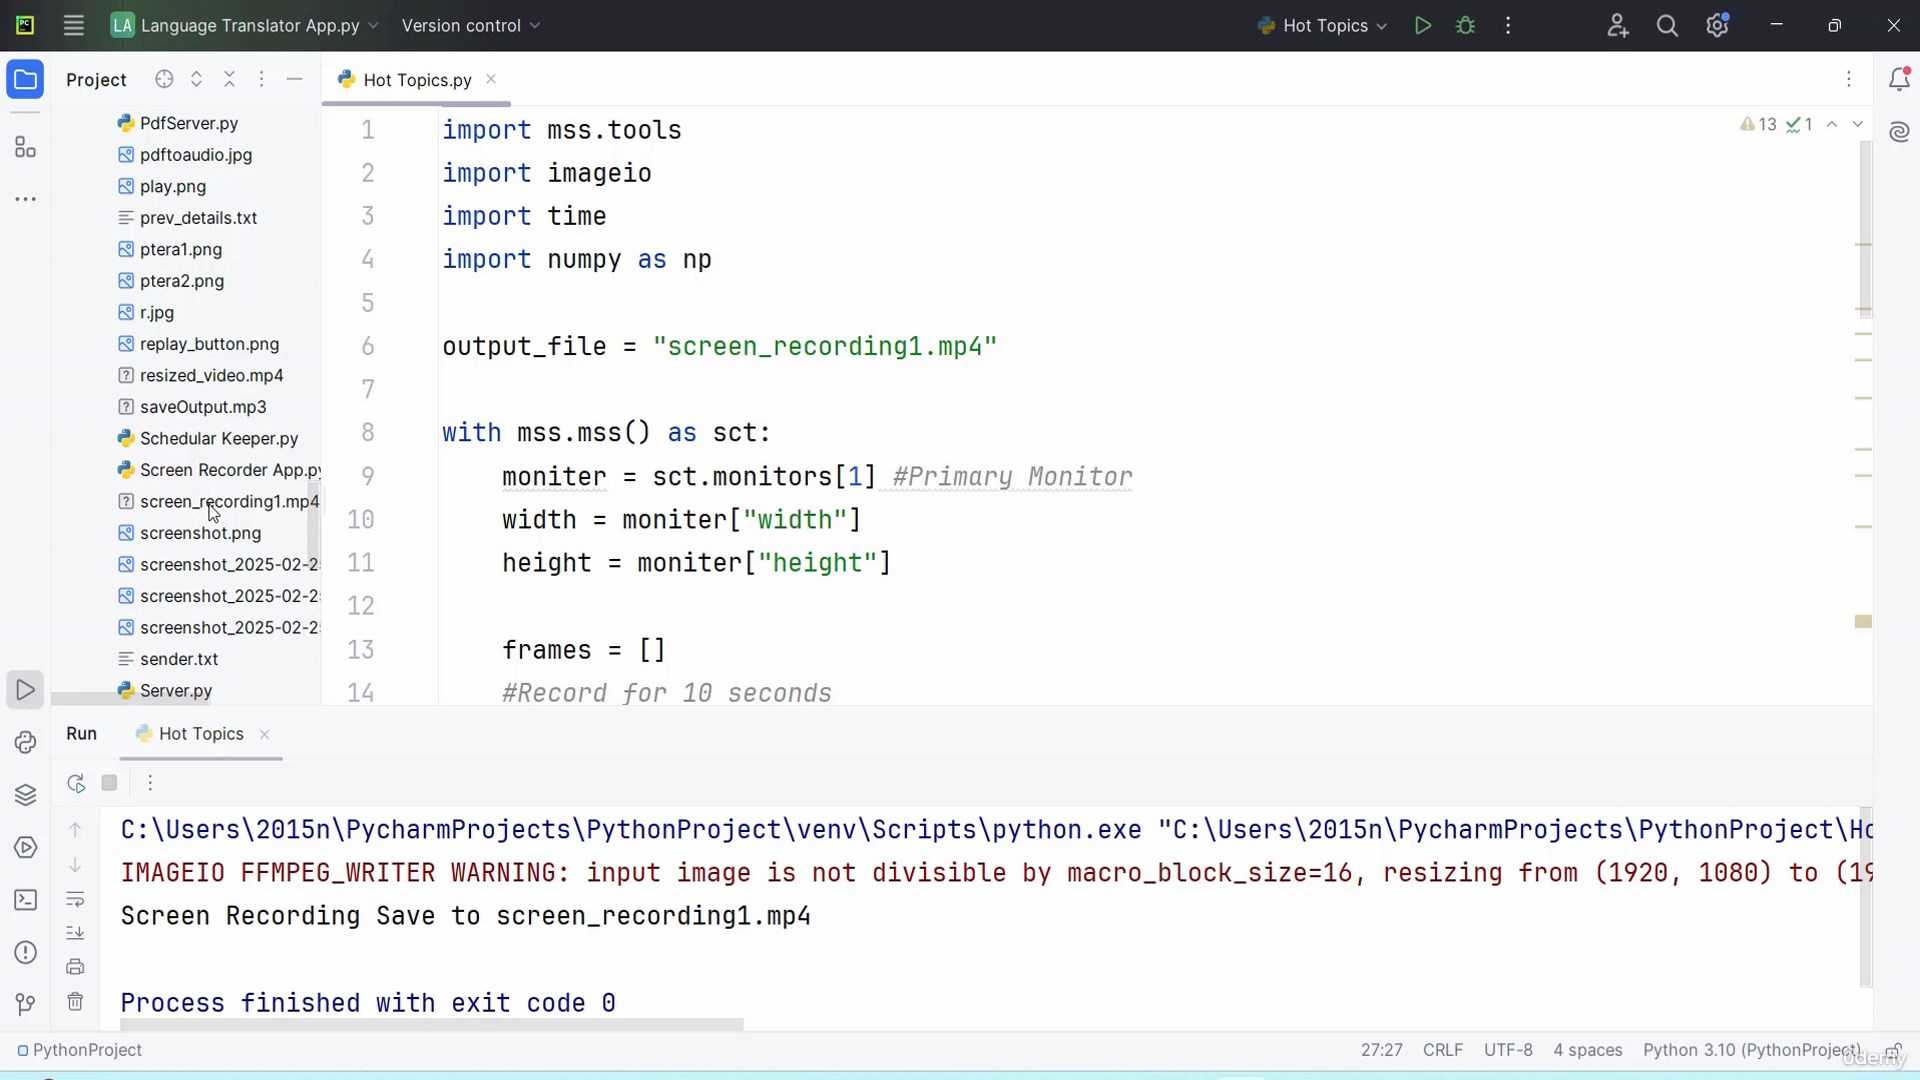Select opened file locate target icon
Image resolution: width=1920 pixels, height=1080 pixels.
coord(164,79)
